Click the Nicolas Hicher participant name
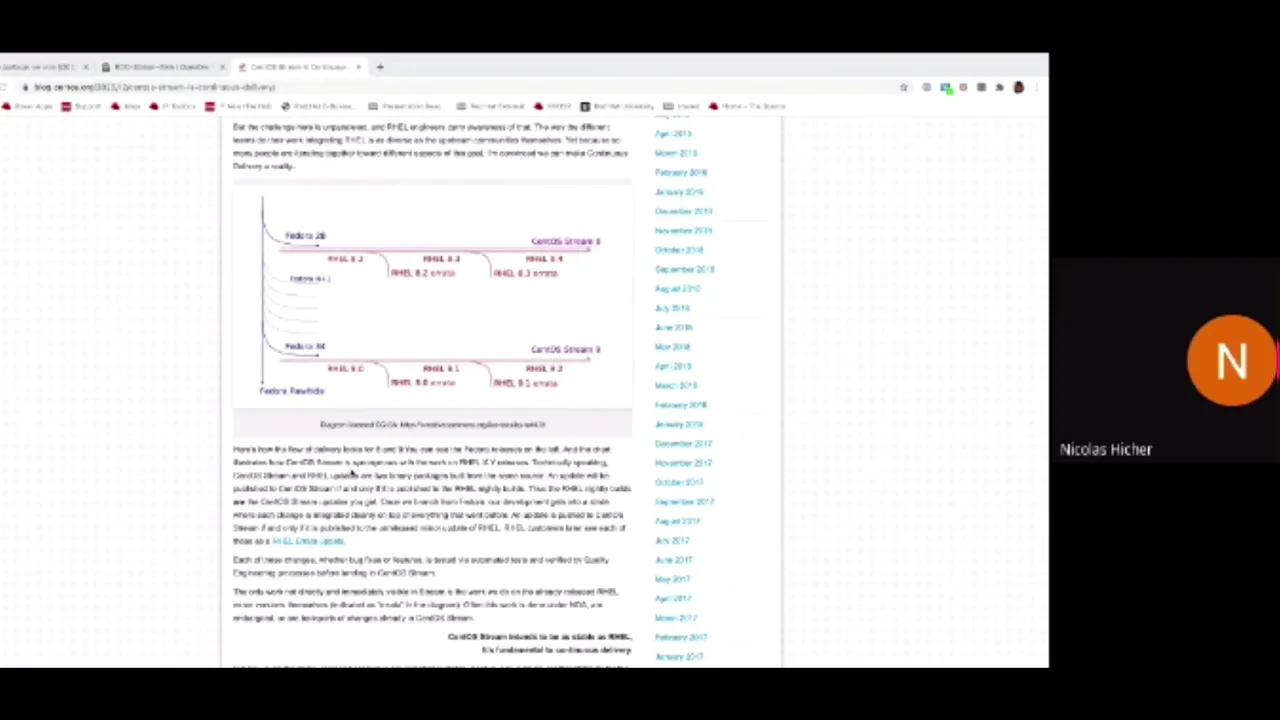The height and width of the screenshot is (720, 1280). point(1106,450)
